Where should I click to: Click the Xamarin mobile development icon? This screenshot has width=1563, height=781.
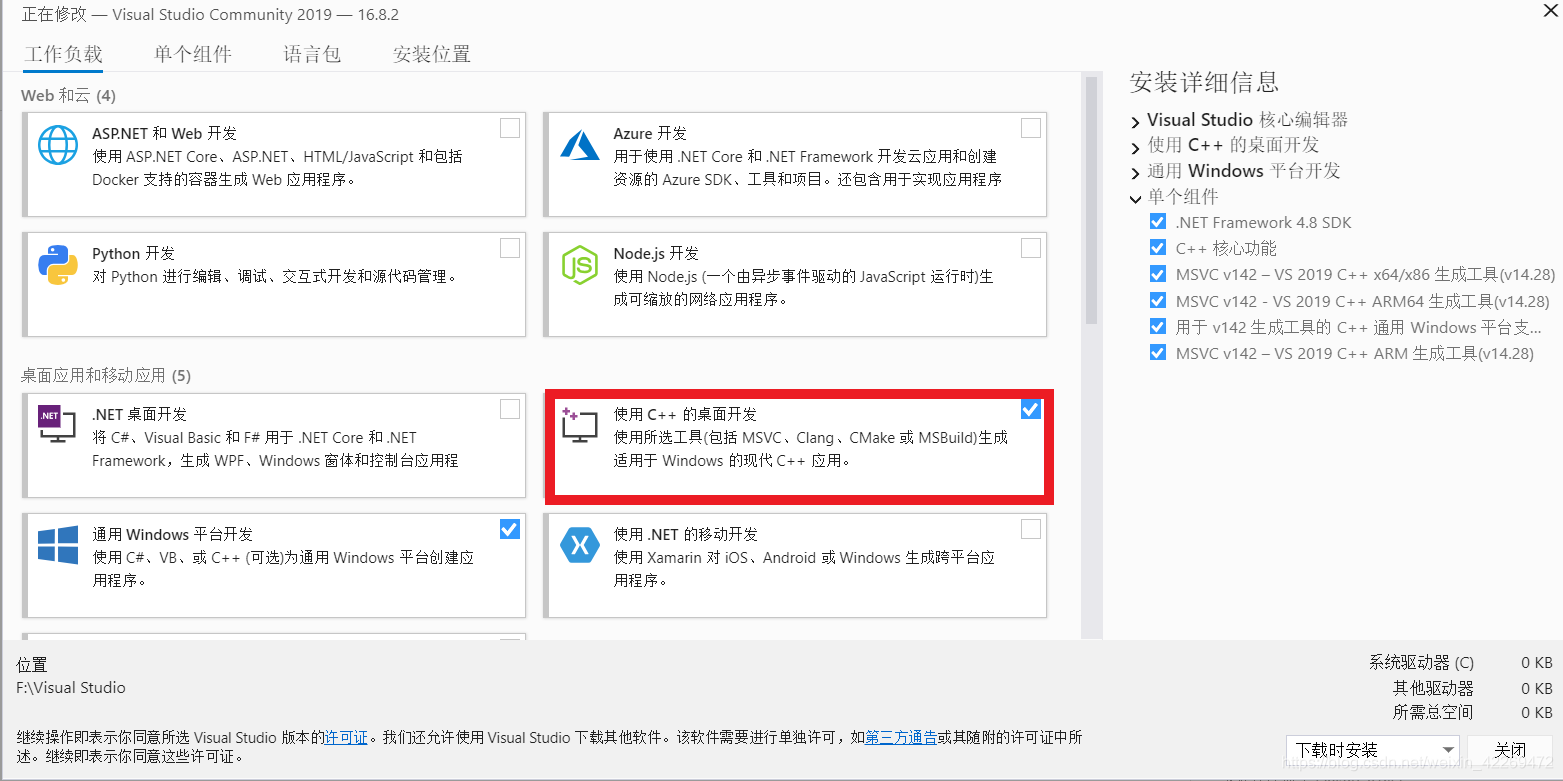(580, 546)
